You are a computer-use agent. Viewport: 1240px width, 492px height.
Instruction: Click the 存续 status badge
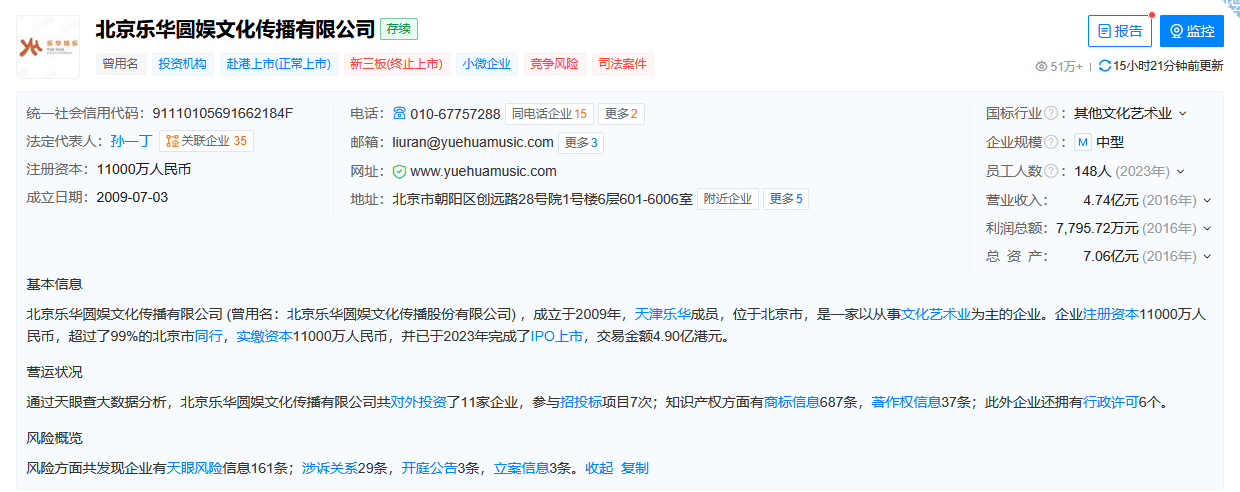[399, 29]
